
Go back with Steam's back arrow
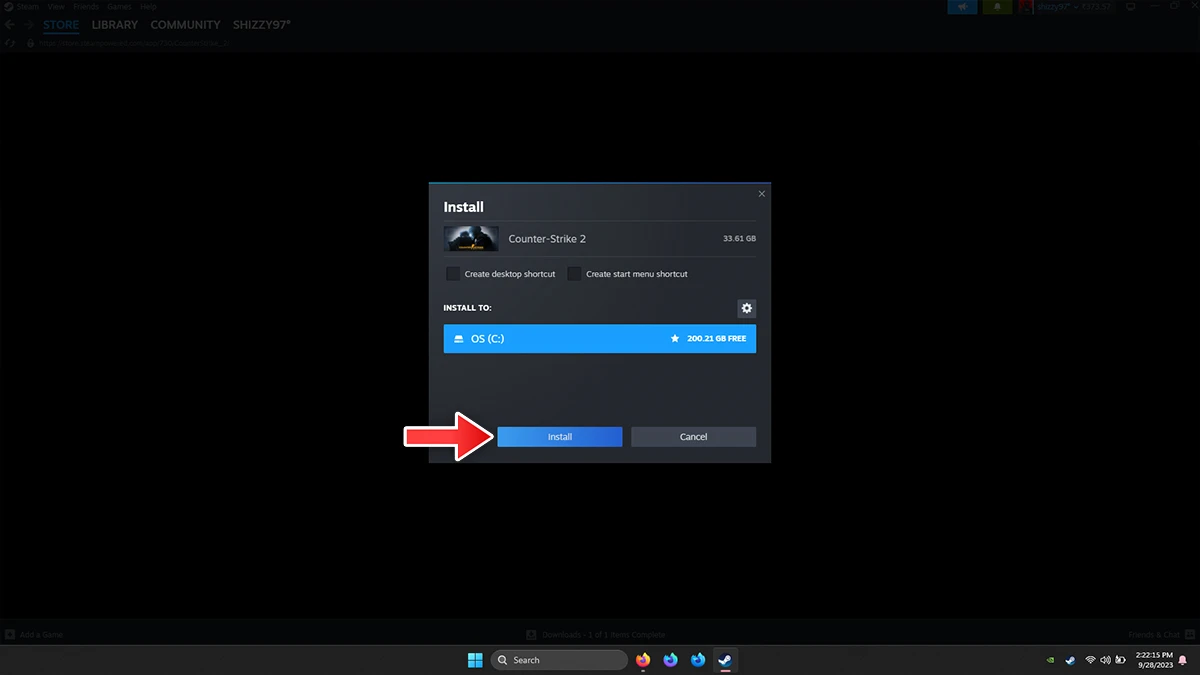pyautogui.click(x=10, y=24)
